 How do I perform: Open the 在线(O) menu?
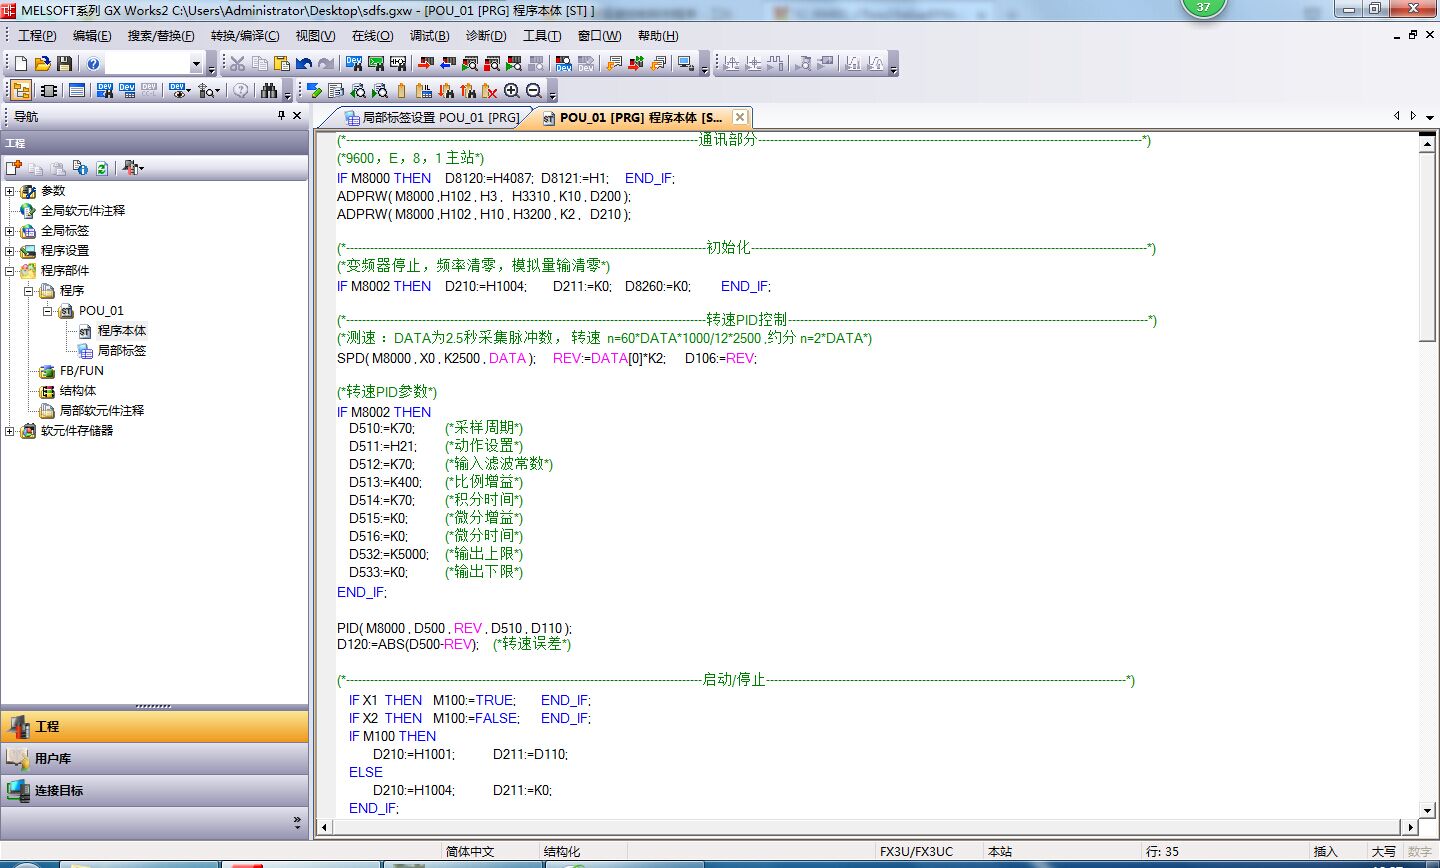click(372, 36)
